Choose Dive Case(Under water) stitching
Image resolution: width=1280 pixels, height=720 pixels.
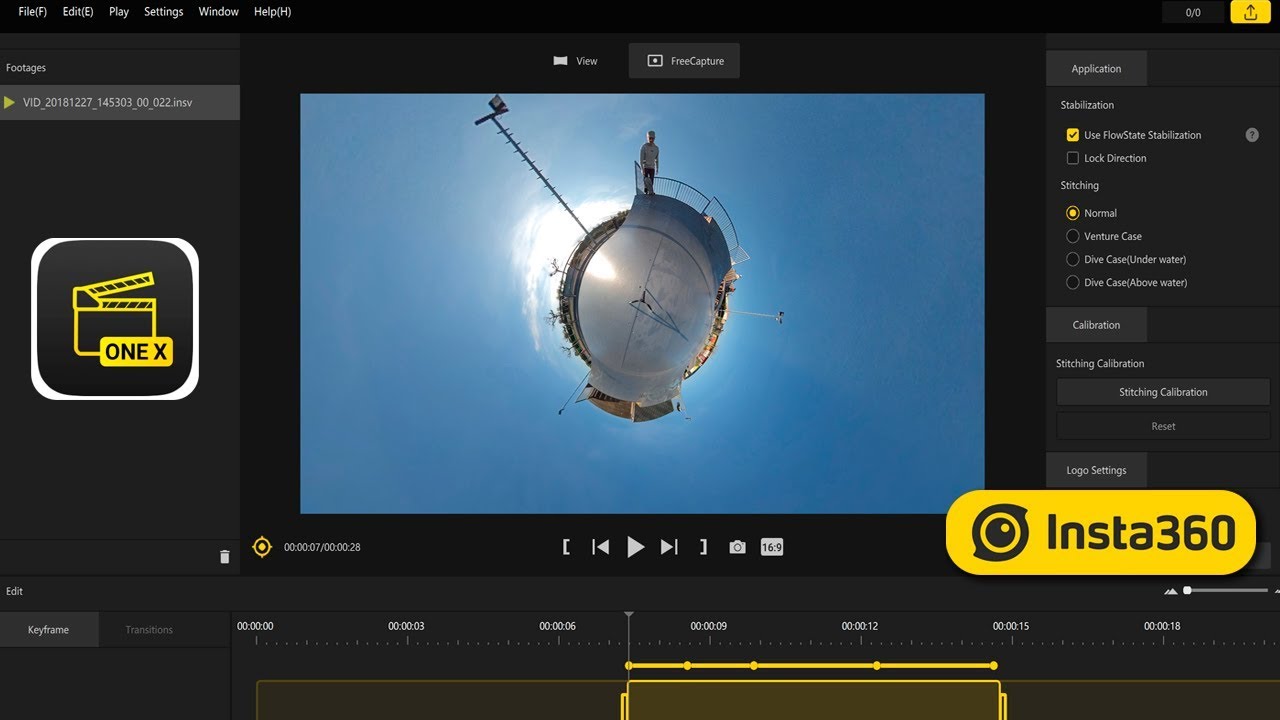pos(1073,259)
